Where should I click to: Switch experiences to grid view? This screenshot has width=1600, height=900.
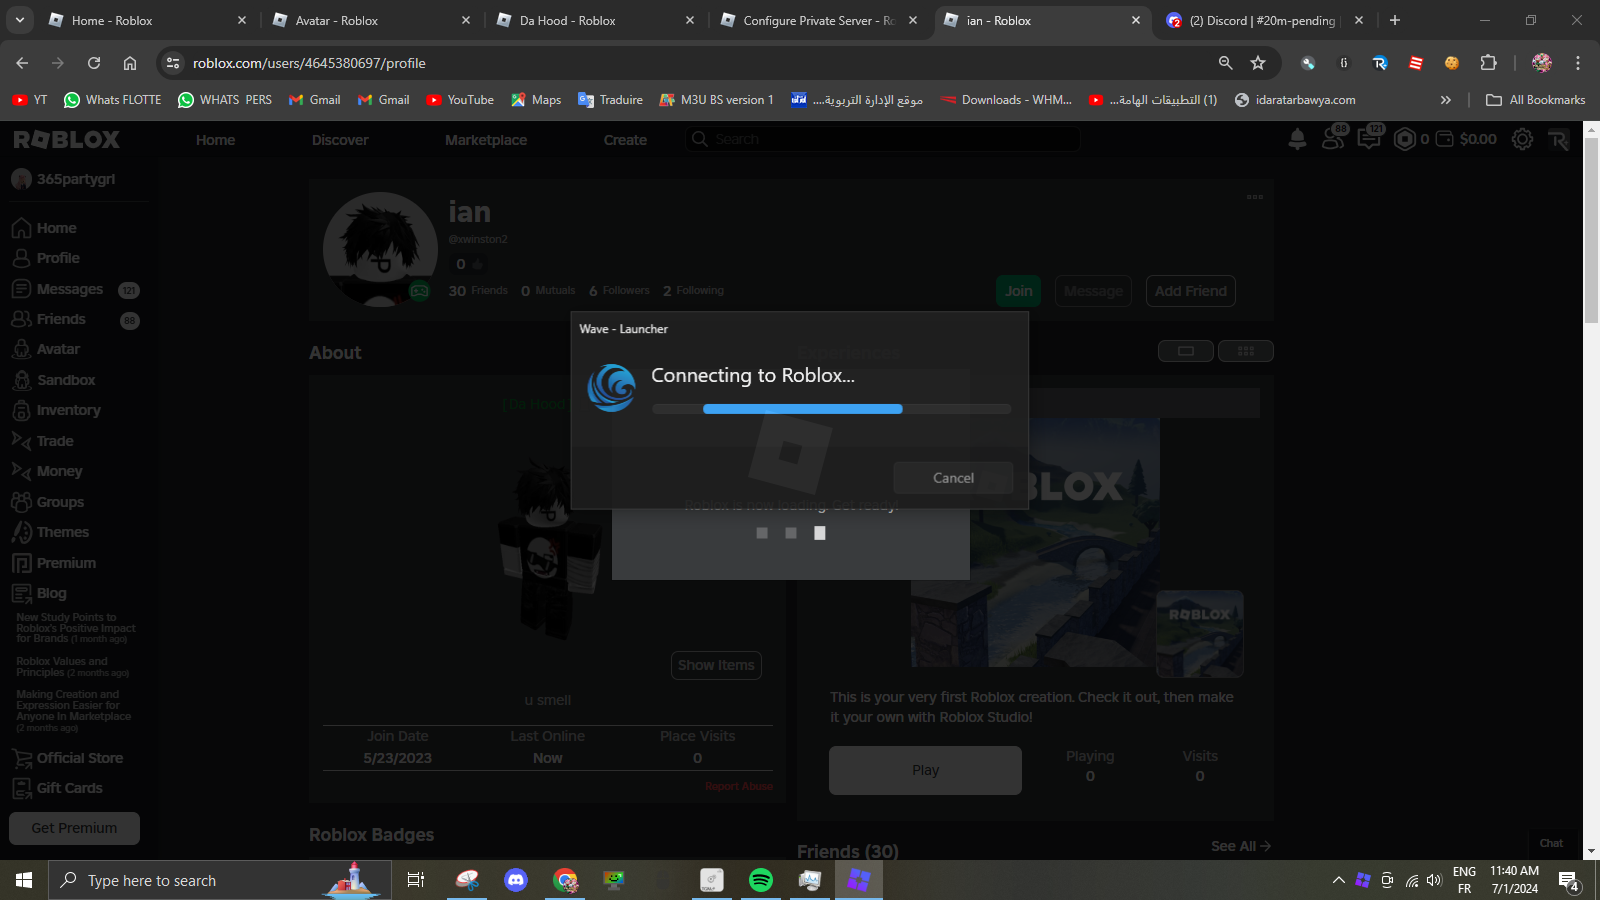1246,351
